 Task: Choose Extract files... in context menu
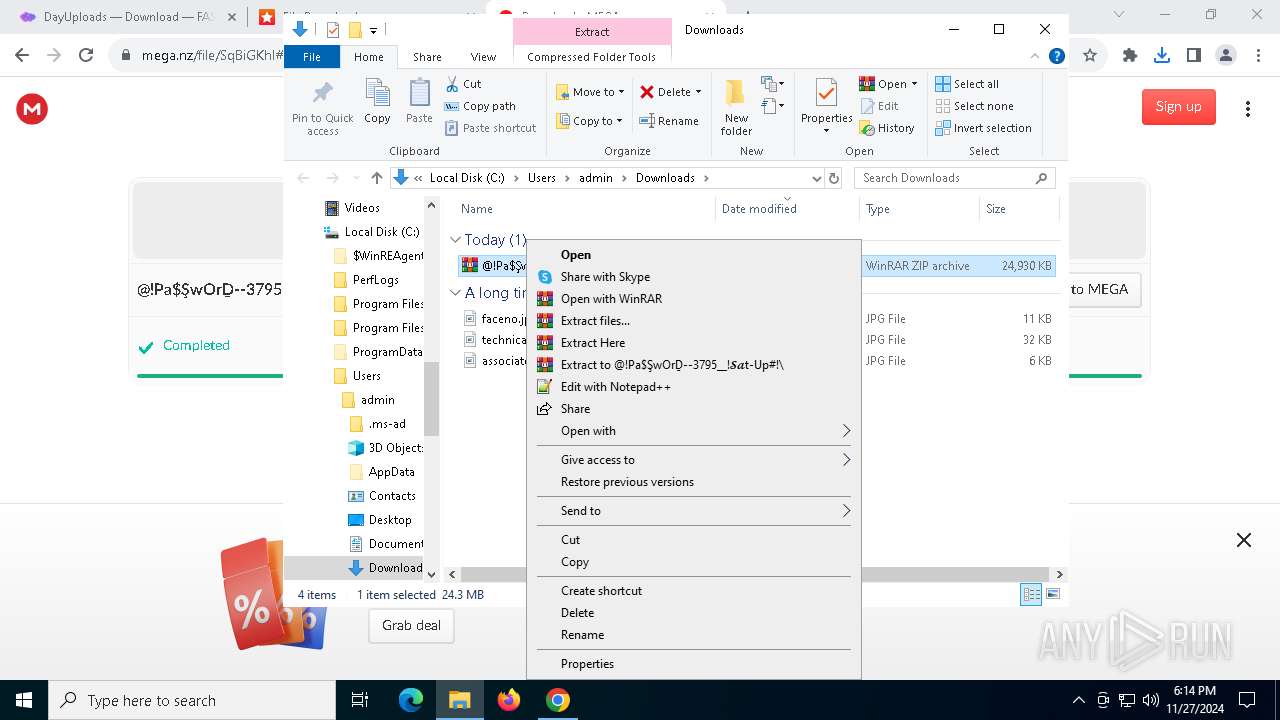click(x=693, y=321)
